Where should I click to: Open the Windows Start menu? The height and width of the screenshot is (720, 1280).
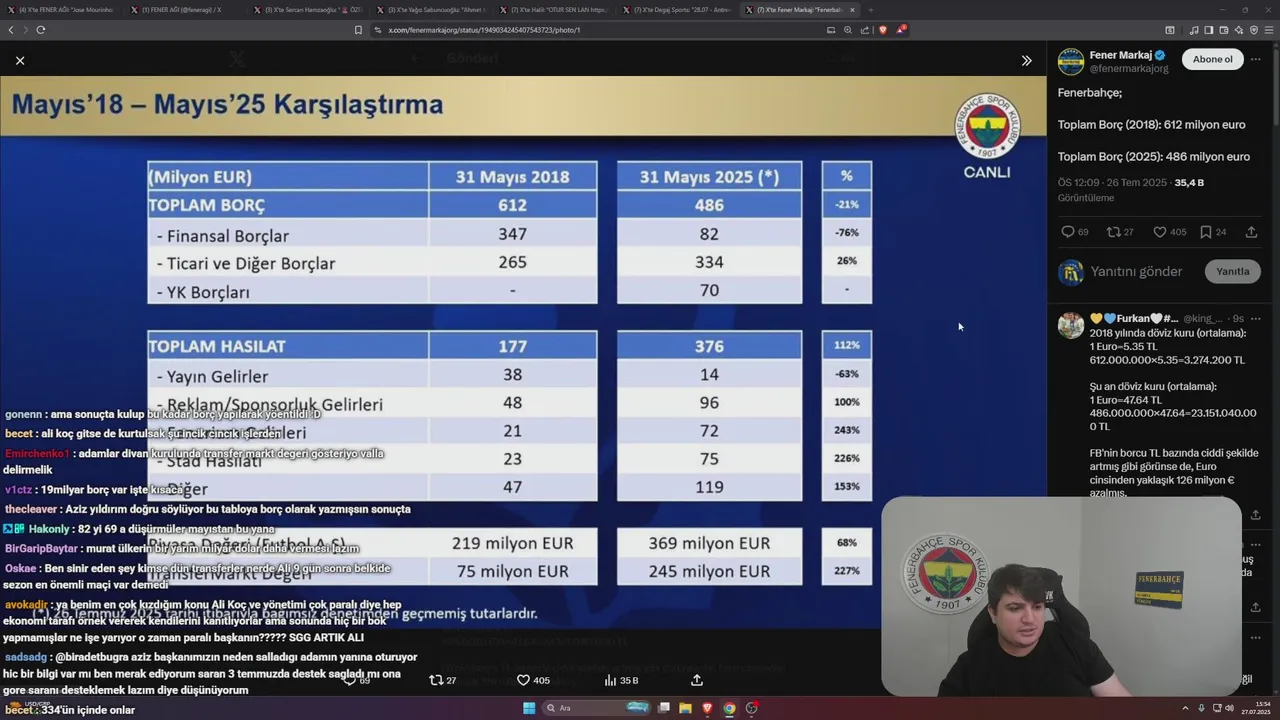tap(529, 708)
